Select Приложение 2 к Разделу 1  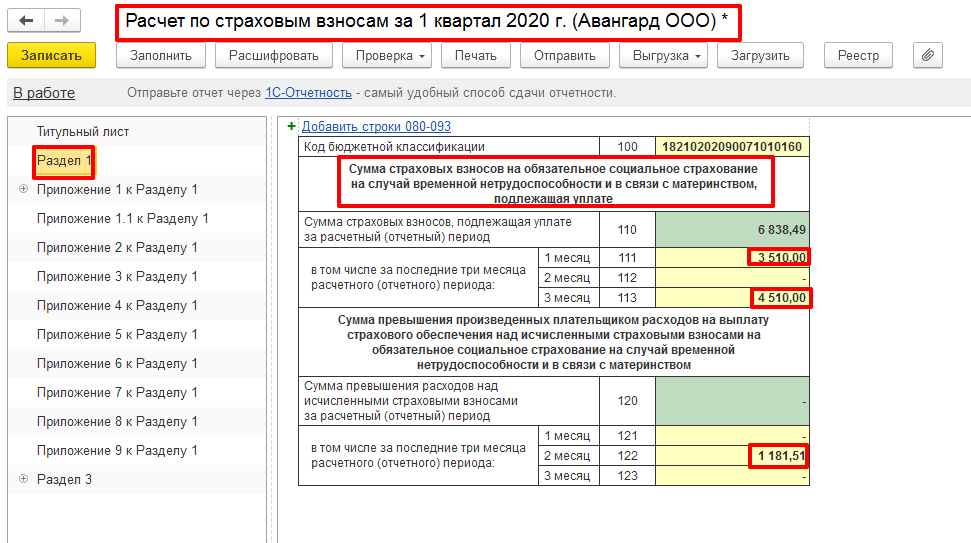point(117,248)
